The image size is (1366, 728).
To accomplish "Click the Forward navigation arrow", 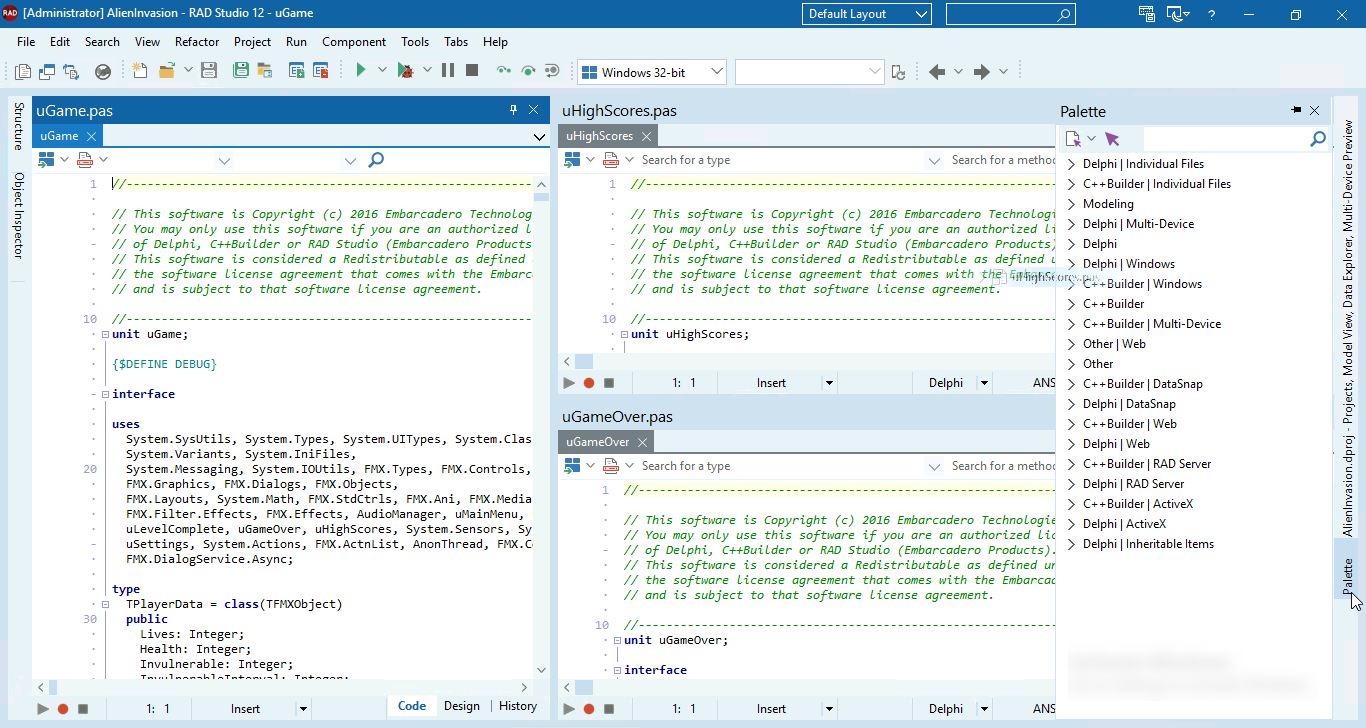I will (x=982, y=72).
